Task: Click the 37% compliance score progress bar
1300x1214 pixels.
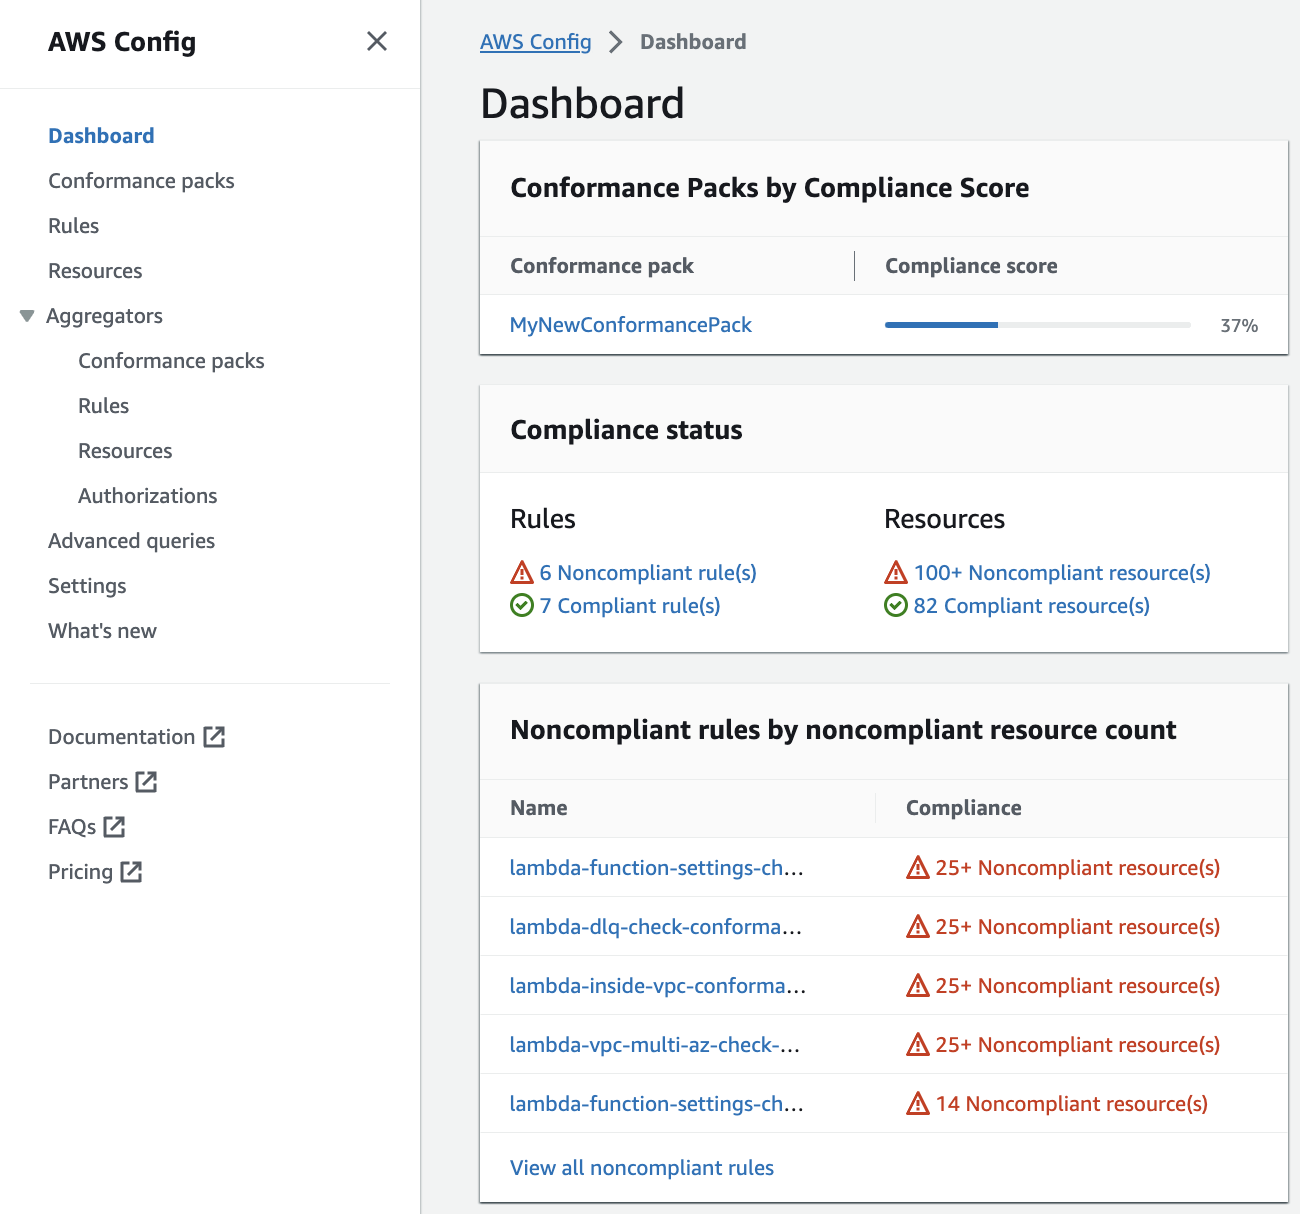Action: 1037,324
